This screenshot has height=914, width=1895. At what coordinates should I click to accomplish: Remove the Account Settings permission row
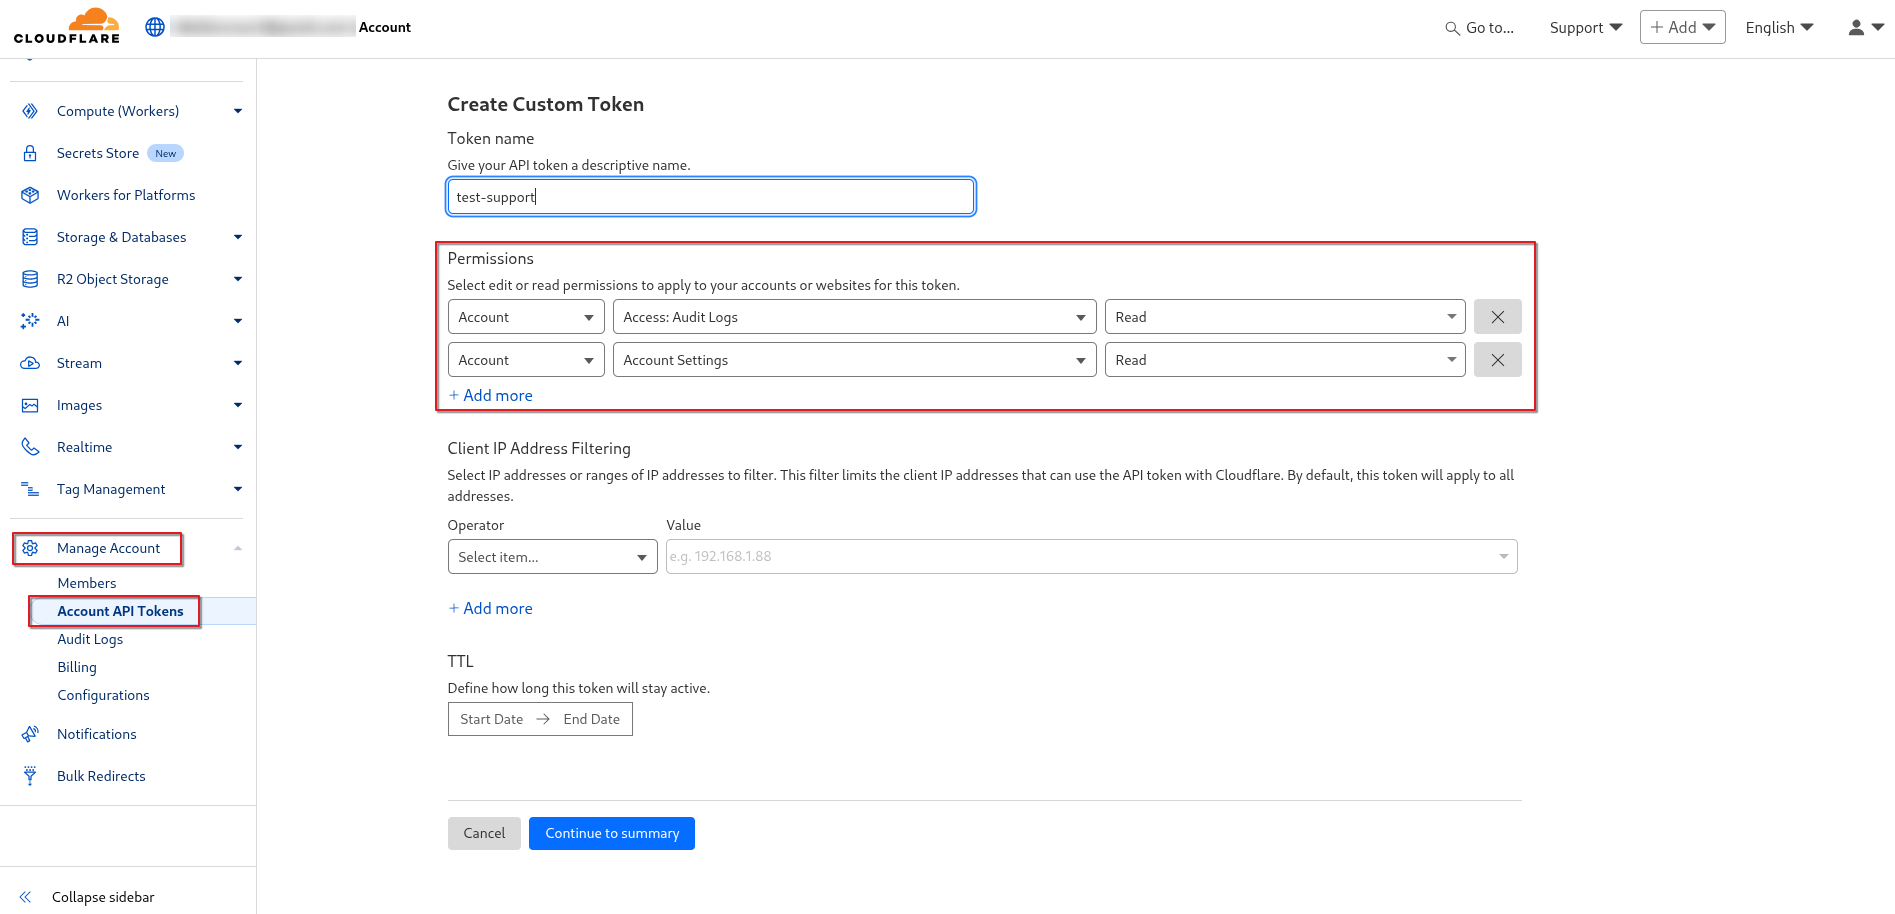click(1497, 360)
